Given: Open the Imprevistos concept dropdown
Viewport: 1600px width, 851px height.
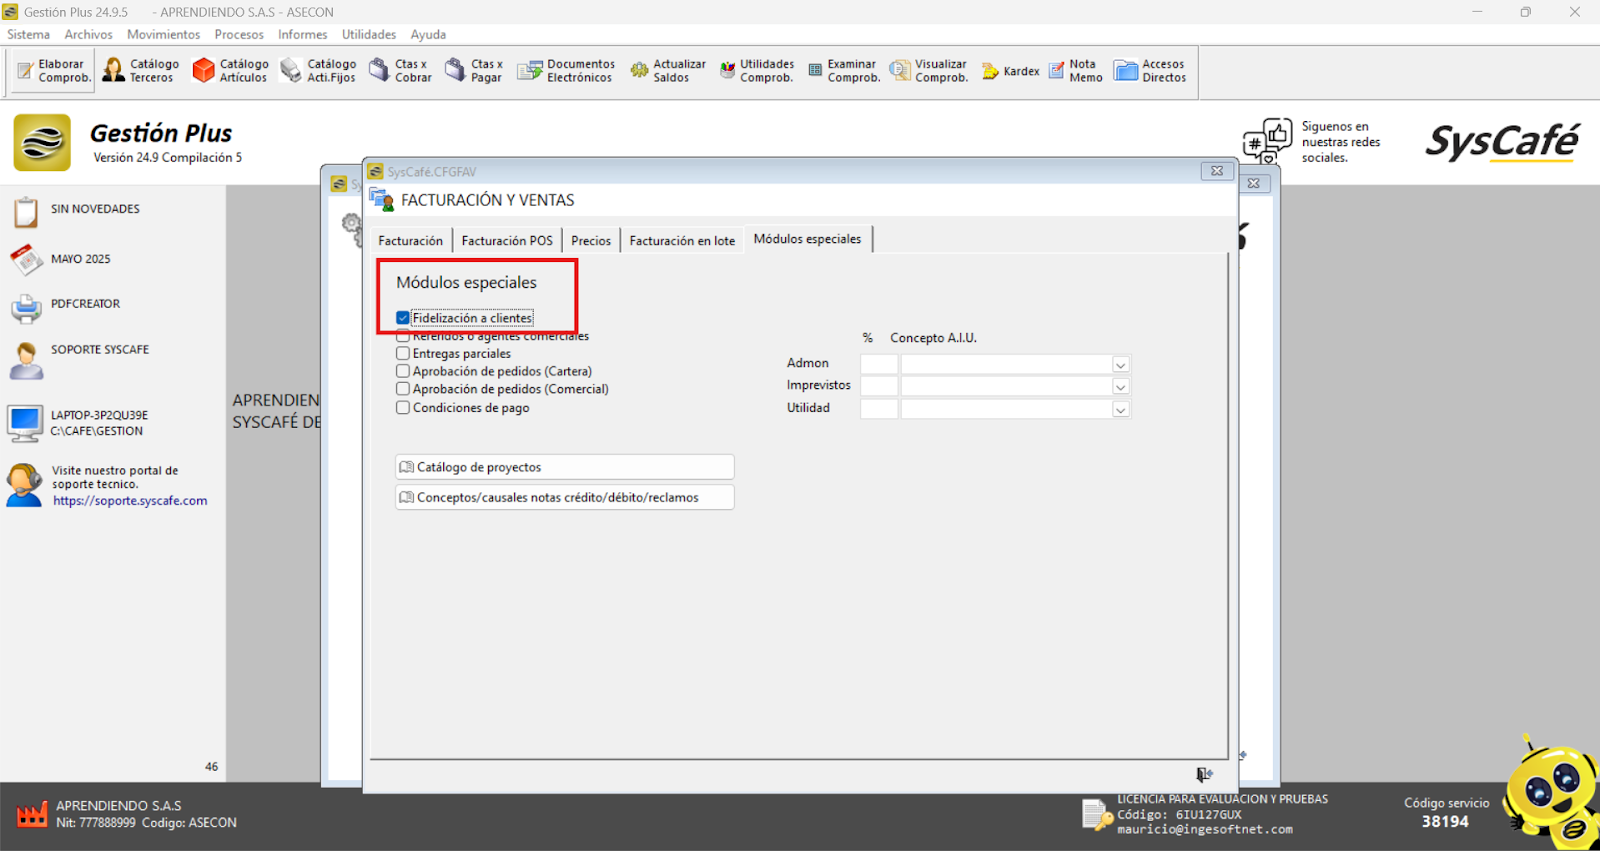Looking at the screenshot, I should click(1120, 387).
